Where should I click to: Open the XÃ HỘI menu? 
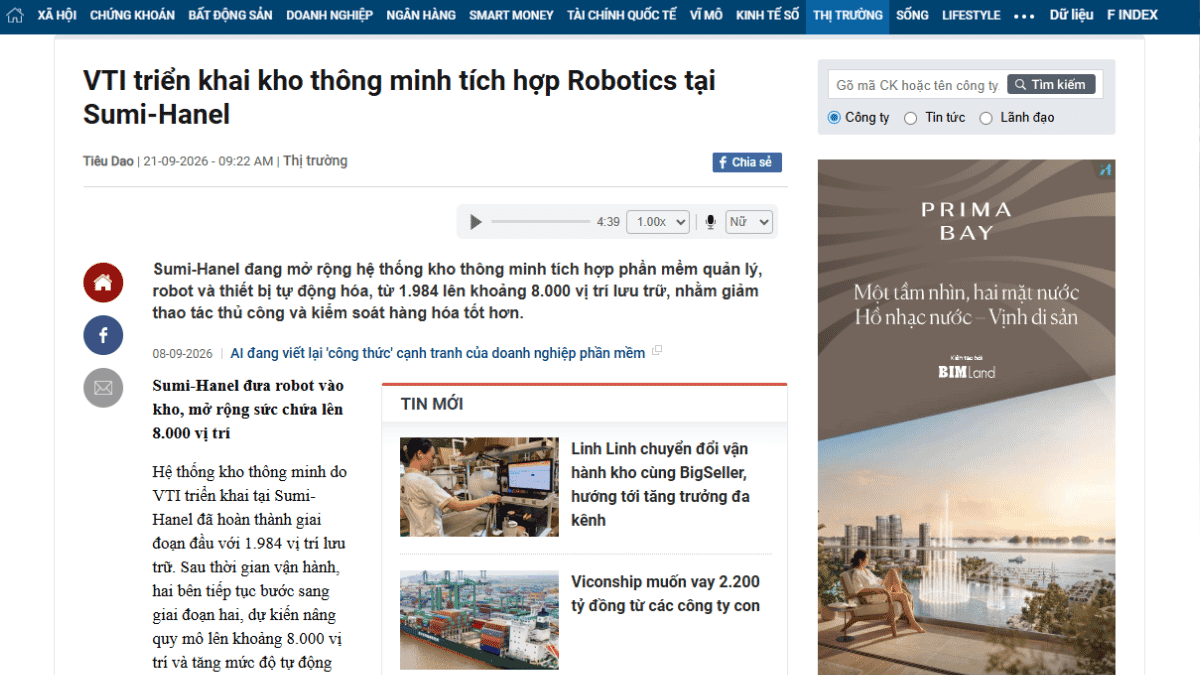58,16
